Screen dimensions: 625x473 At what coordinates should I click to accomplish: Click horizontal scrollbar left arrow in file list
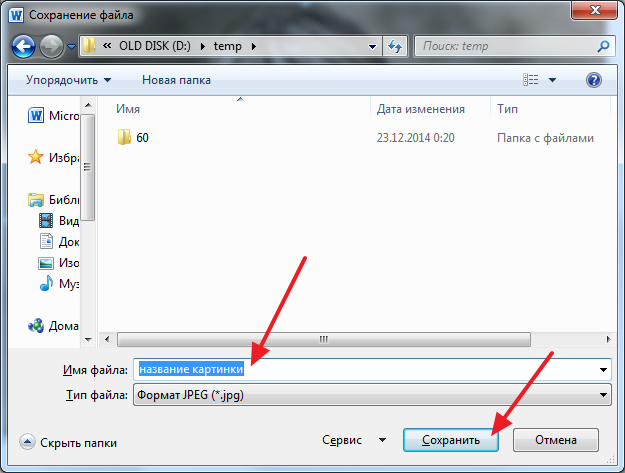(x=107, y=340)
